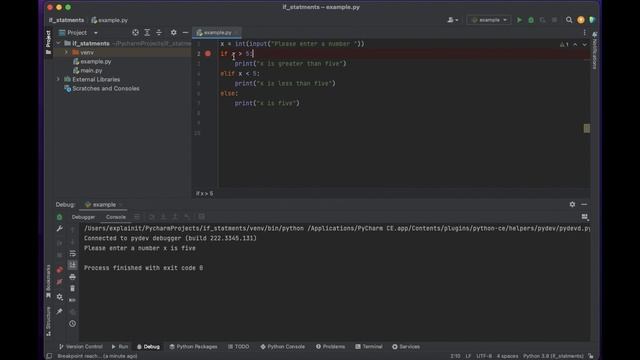Toggle mute breakpoints icon

tap(60, 282)
